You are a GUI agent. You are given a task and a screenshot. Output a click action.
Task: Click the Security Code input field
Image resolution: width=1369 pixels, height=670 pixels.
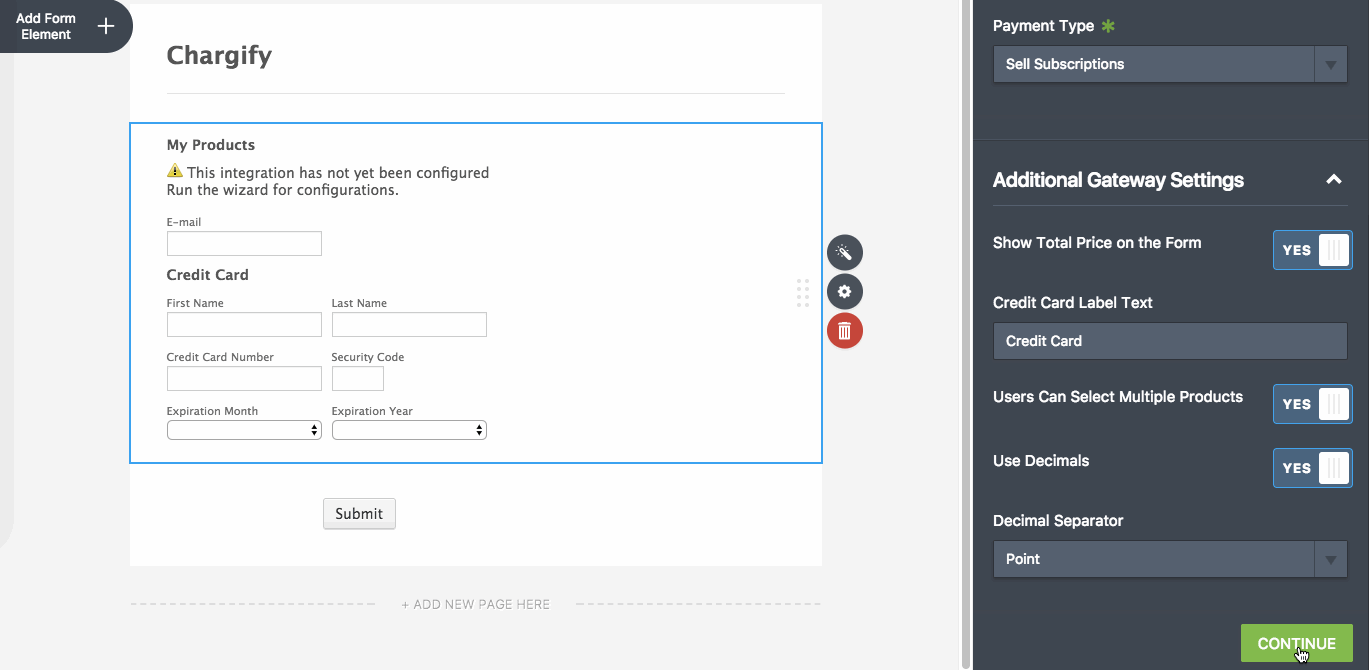[358, 378]
